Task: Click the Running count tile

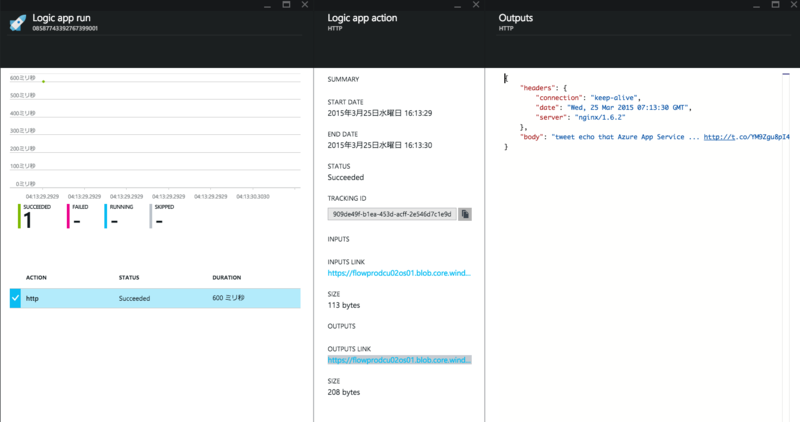Action: click(119, 216)
